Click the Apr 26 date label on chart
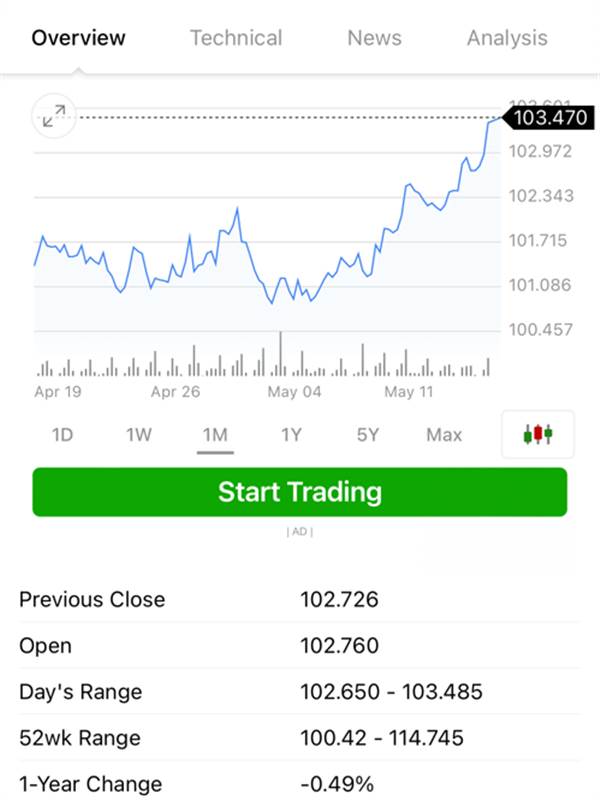600x800 pixels. click(176, 391)
